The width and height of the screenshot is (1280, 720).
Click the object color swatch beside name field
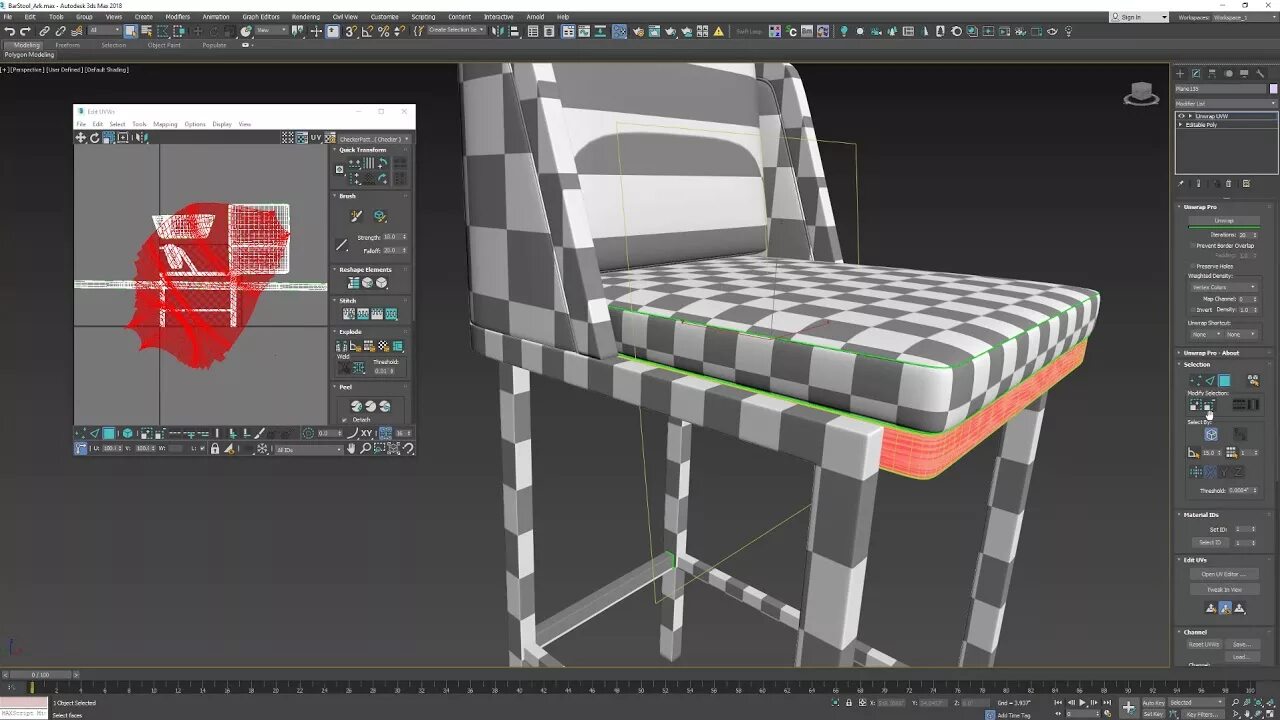click(x=1274, y=89)
